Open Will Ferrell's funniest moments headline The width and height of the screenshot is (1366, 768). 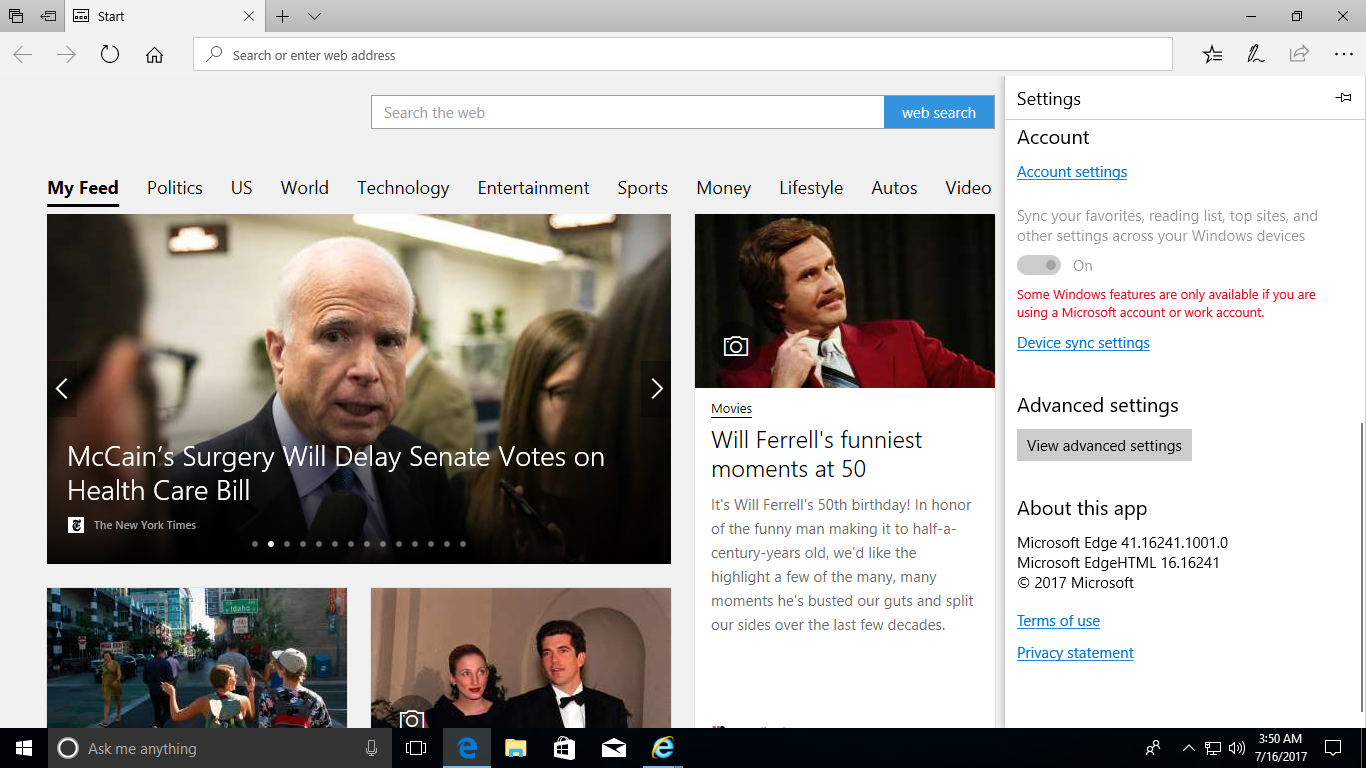816,454
